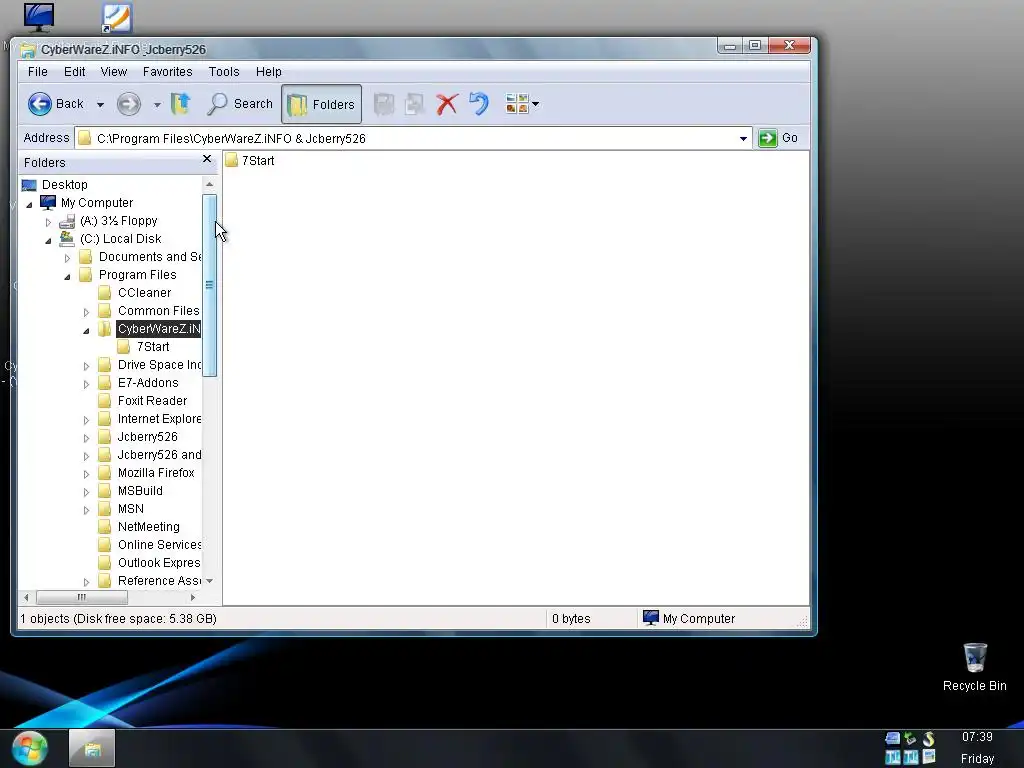The height and width of the screenshot is (768, 1024).
Task: Click the address bar path field
Action: click(405, 138)
